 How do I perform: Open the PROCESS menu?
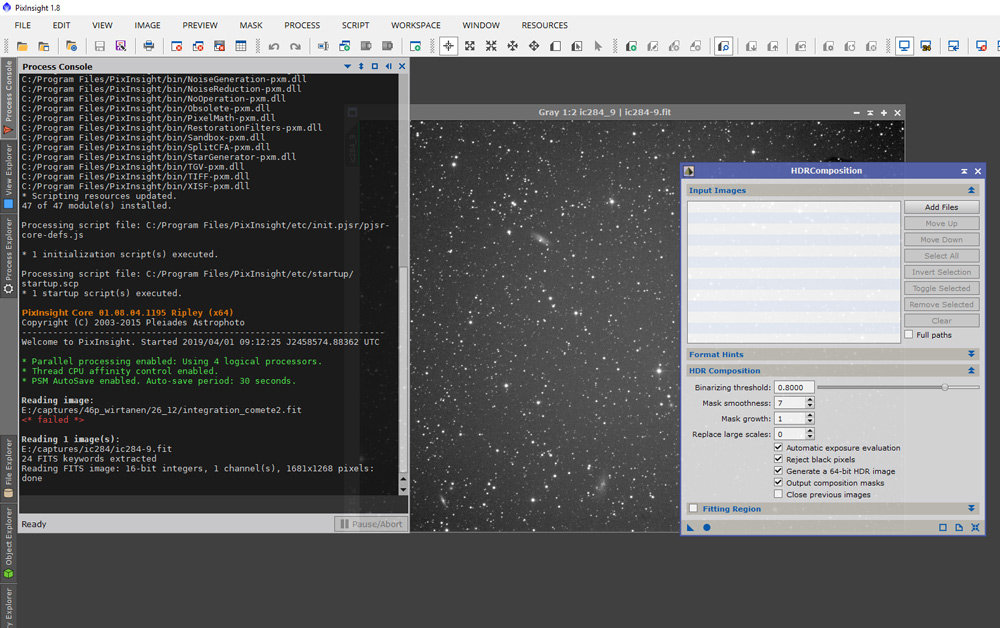coord(302,25)
